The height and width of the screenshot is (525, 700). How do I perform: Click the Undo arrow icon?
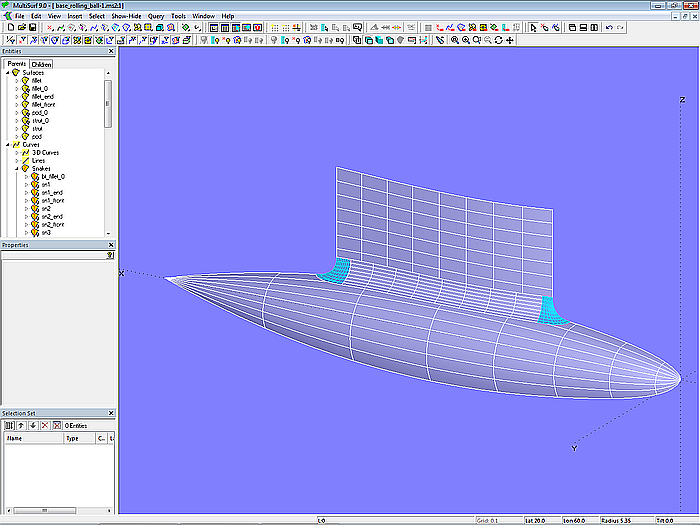609,28
